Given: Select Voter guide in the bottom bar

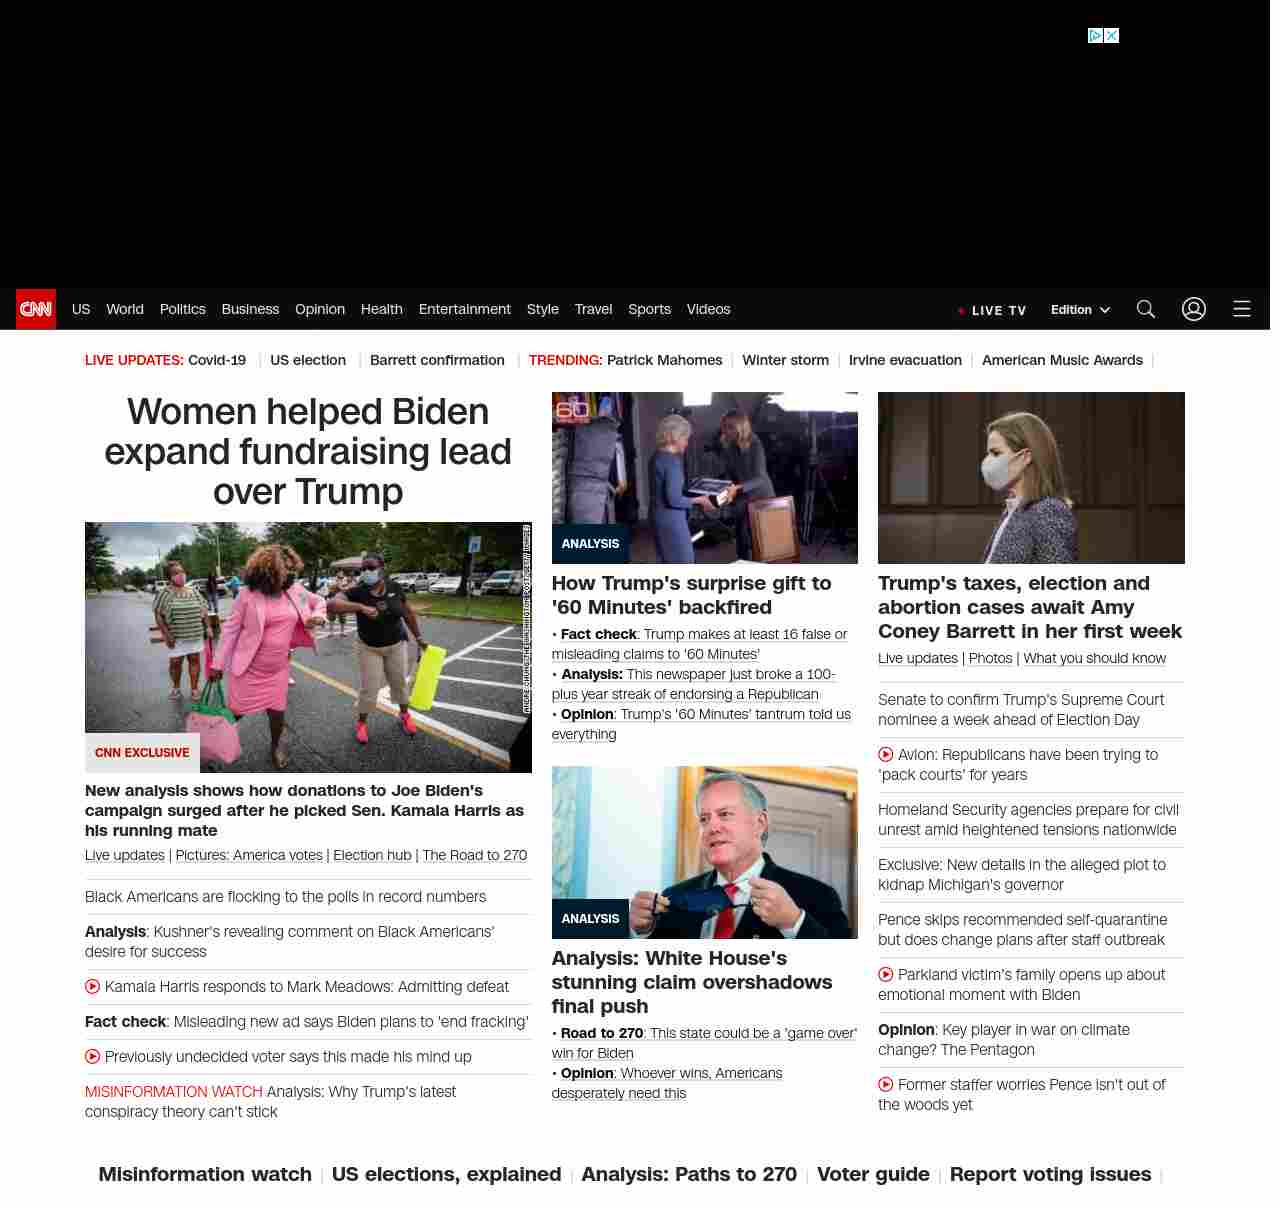Looking at the screenshot, I should (x=873, y=1174).
